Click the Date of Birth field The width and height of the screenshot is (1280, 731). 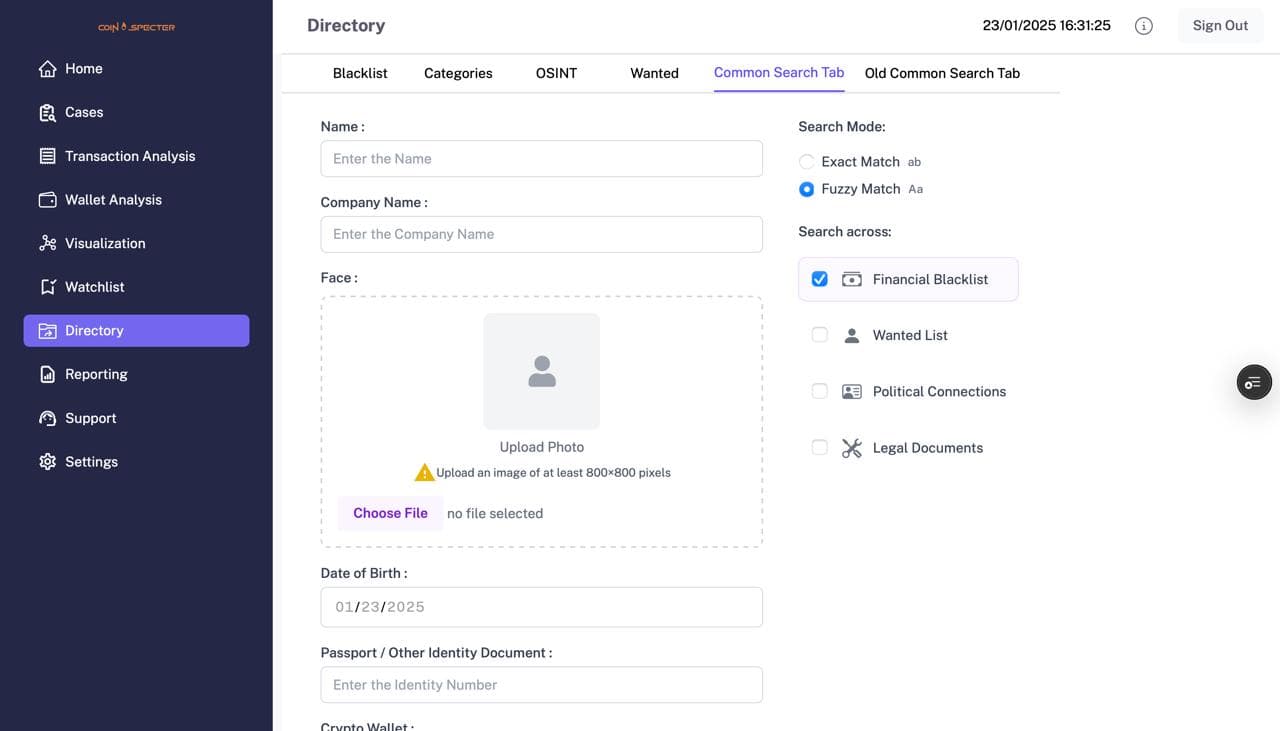pyautogui.click(x=541, y=607)
